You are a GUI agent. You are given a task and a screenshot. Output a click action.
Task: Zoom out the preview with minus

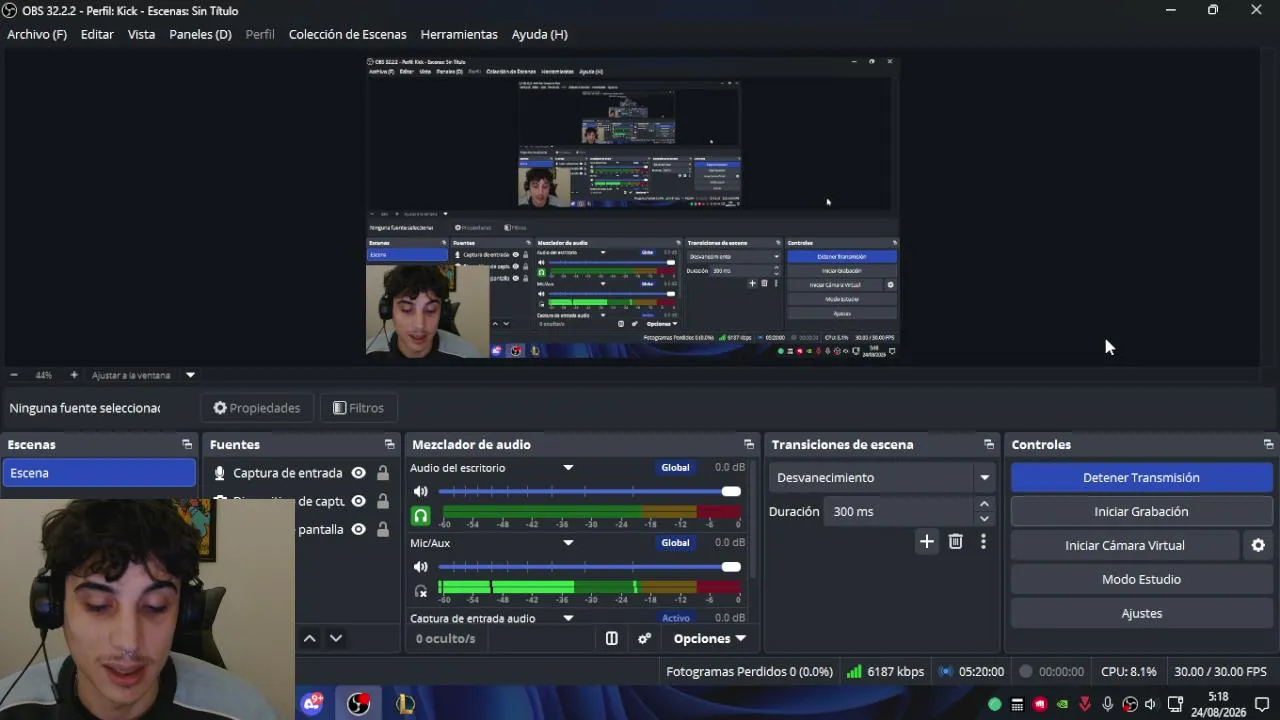14,375
